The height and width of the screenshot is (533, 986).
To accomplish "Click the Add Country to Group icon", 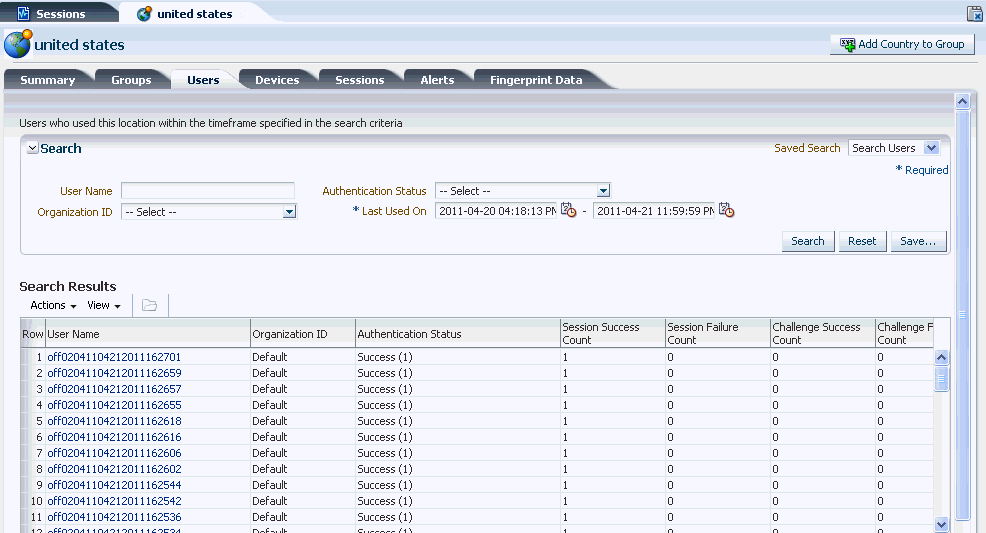I will tap(847, 44).
